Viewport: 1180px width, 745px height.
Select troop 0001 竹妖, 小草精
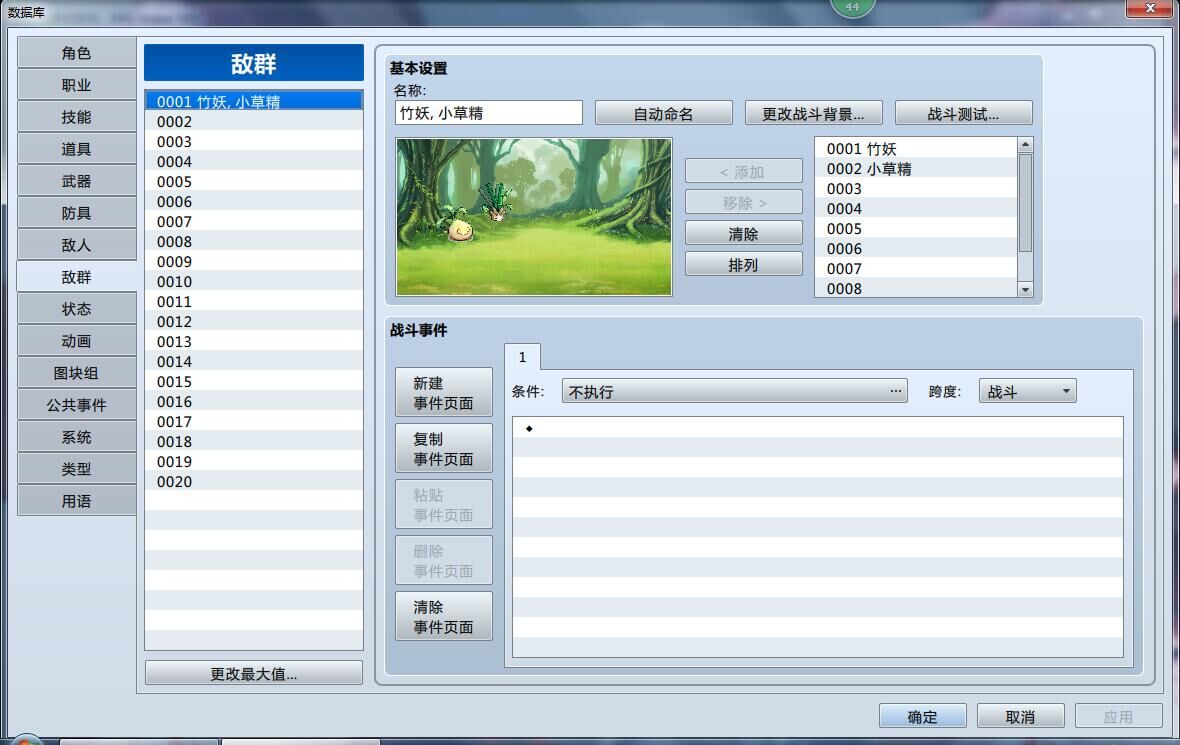coord(254,101)
